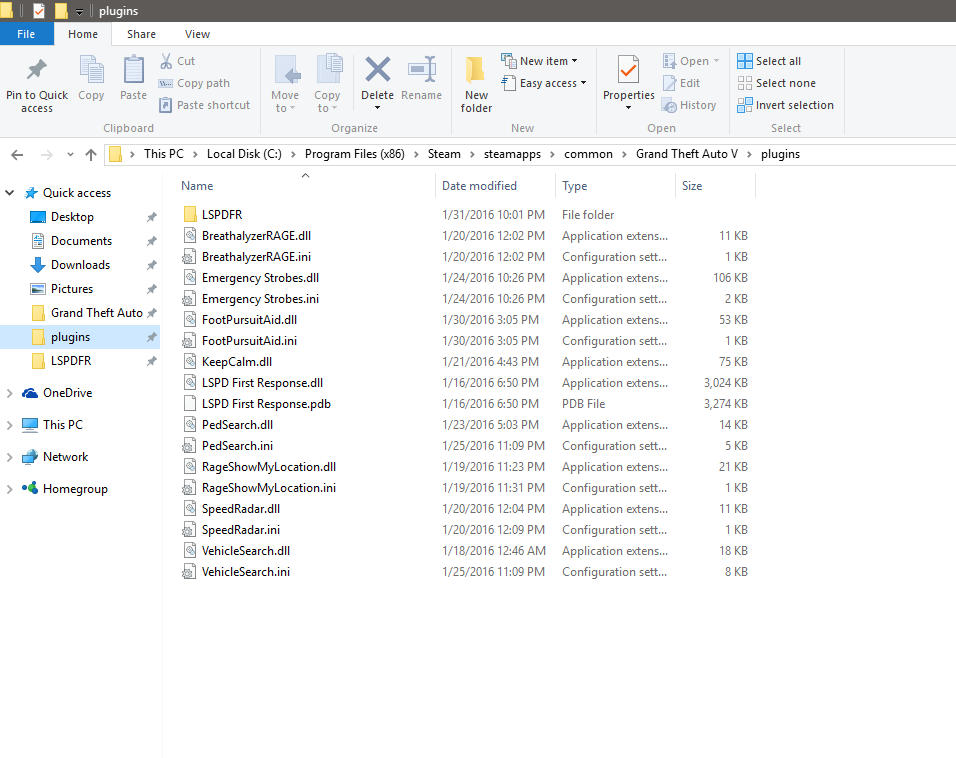
Task: Click the Copy path icon
Action: coord(166,84)
